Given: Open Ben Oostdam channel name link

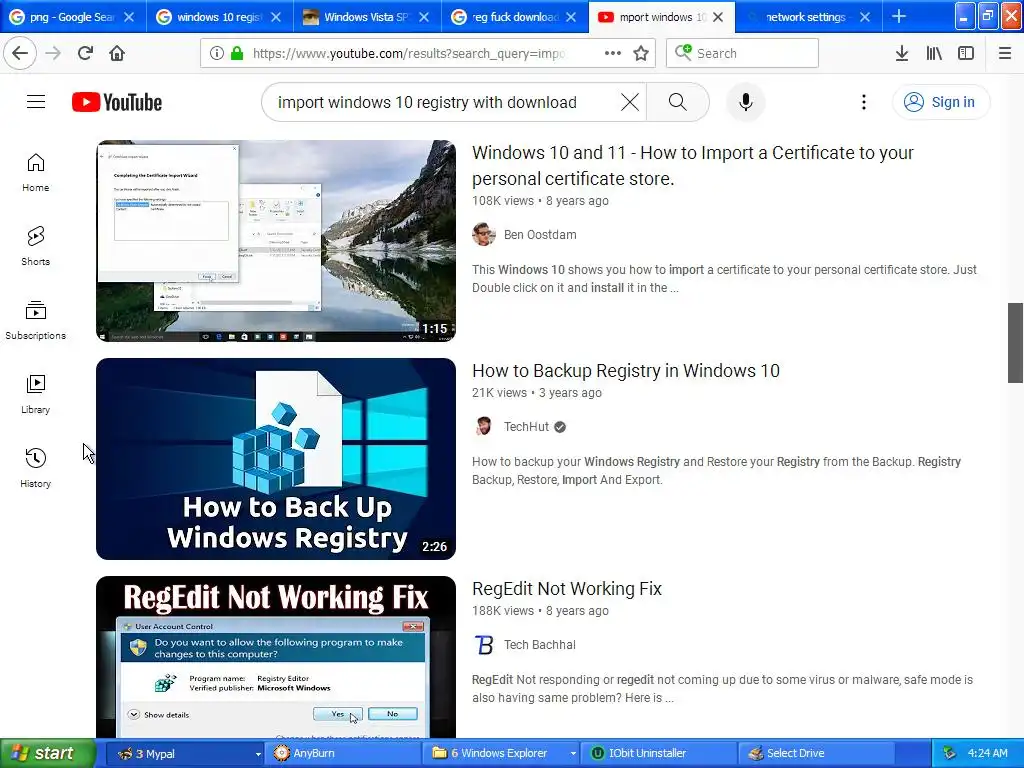Looking at the screenshot, I should point(540,234).
